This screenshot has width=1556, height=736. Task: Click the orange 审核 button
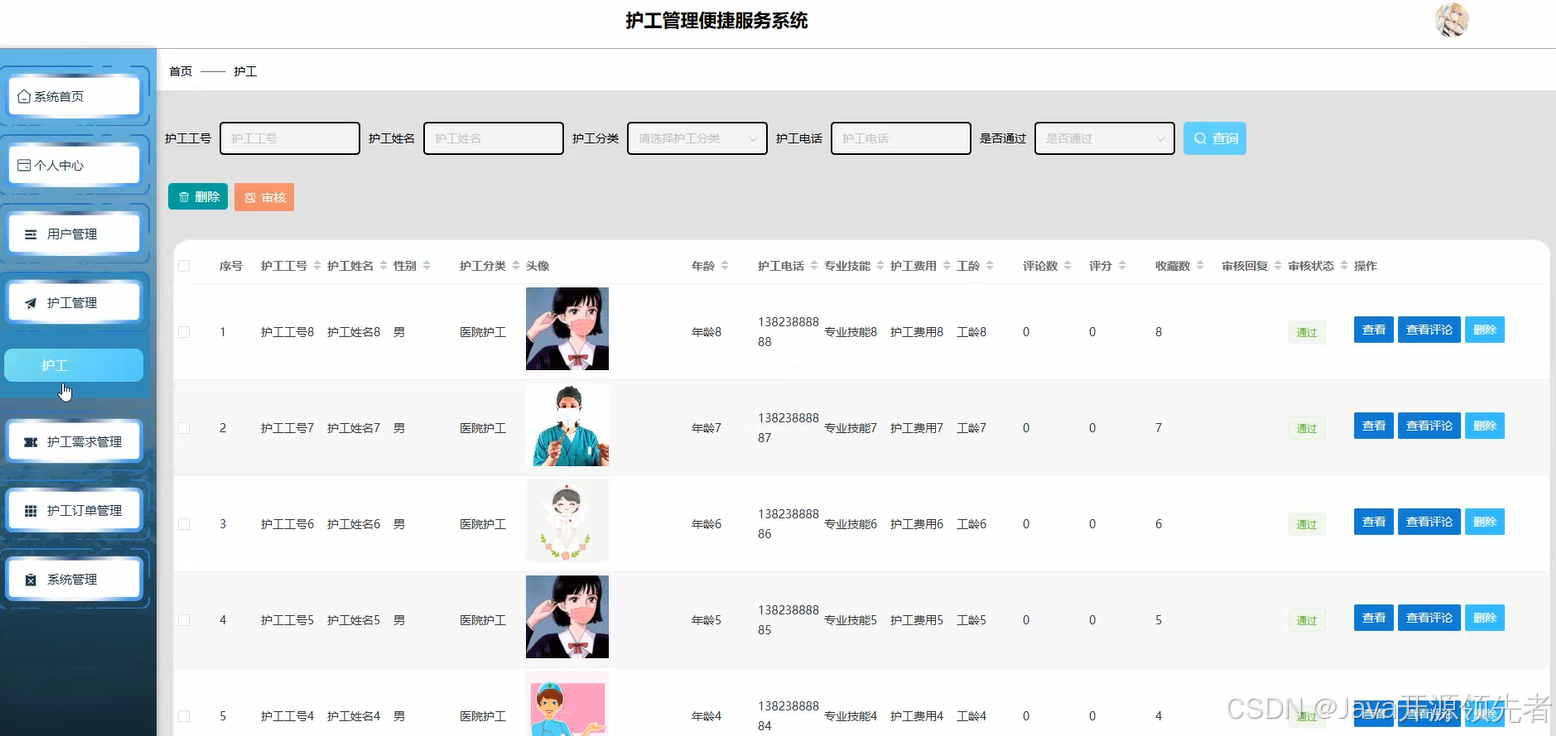pos(264,198)
